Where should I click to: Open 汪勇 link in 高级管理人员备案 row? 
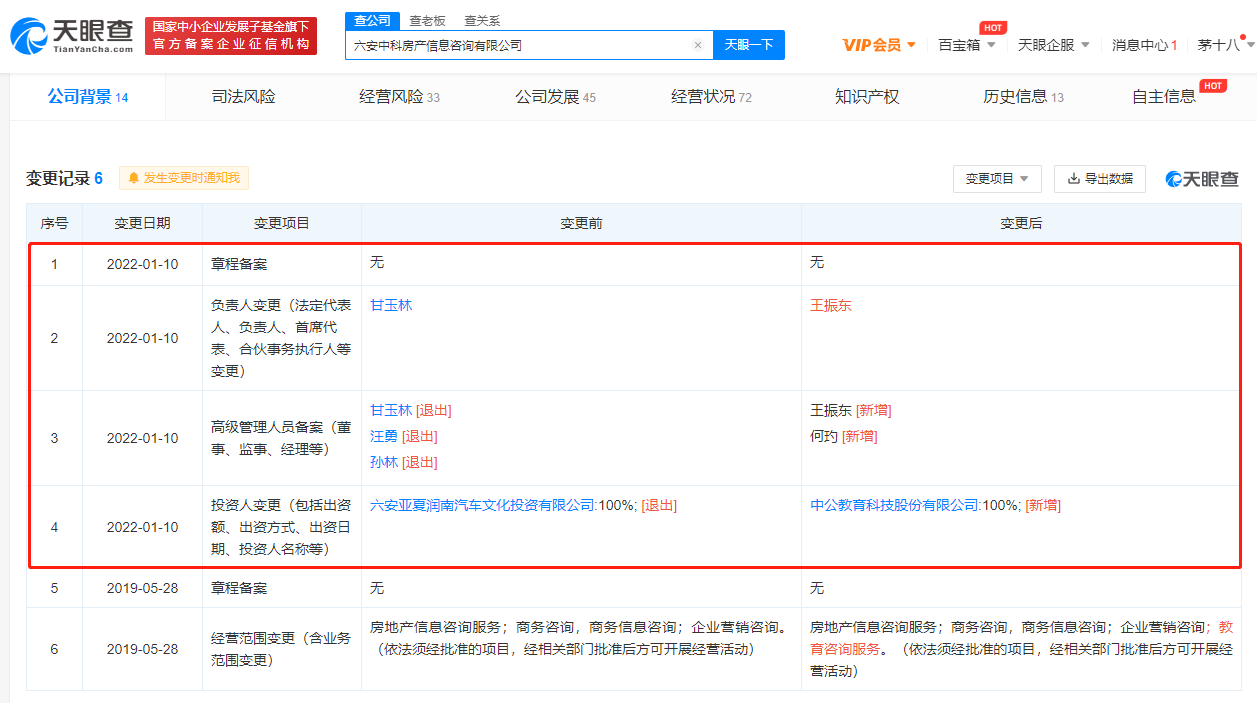[x=384, y=436]
